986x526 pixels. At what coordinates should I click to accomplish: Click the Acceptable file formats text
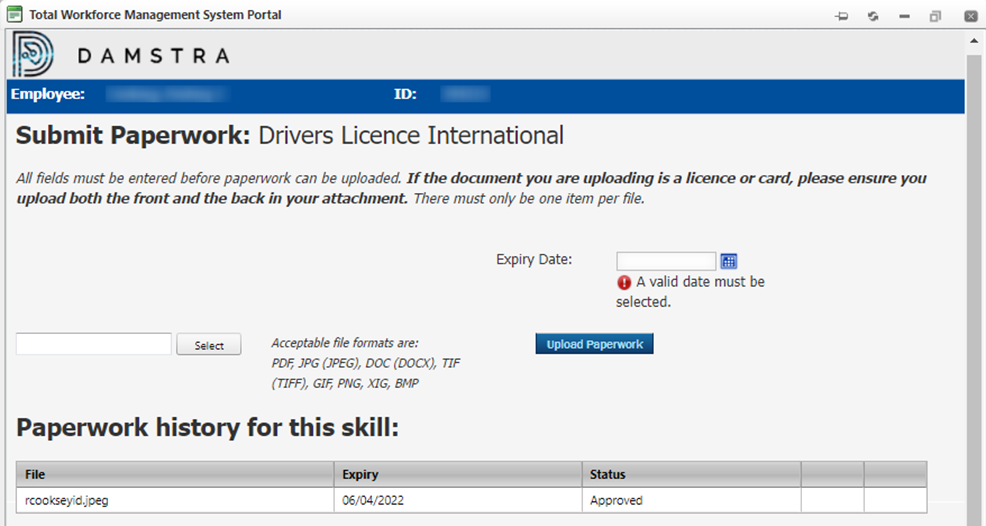[365, 363]
